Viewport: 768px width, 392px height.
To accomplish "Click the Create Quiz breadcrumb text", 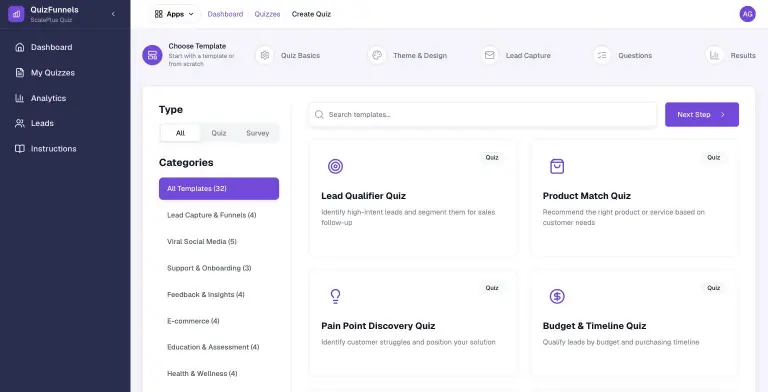I will pyautogui.click(x=312, y=14).
